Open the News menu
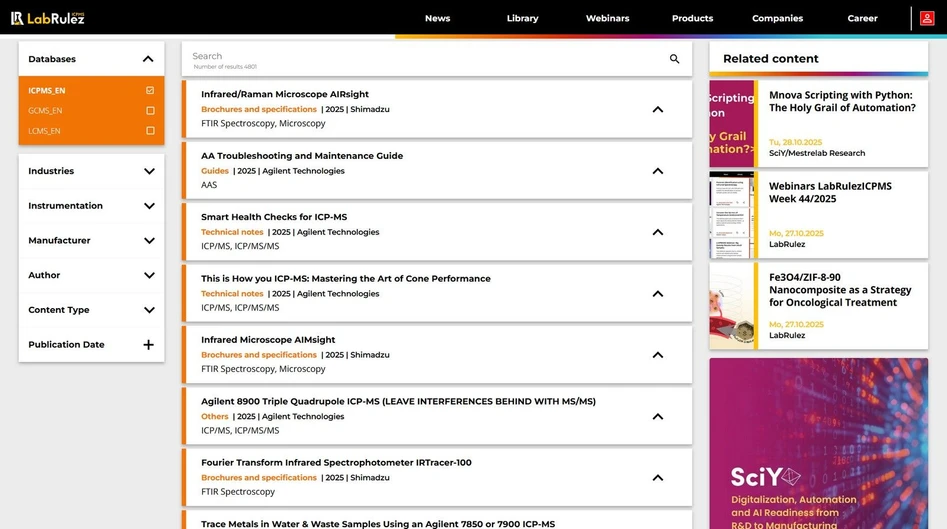947x529 pixels. coord(437,18)
